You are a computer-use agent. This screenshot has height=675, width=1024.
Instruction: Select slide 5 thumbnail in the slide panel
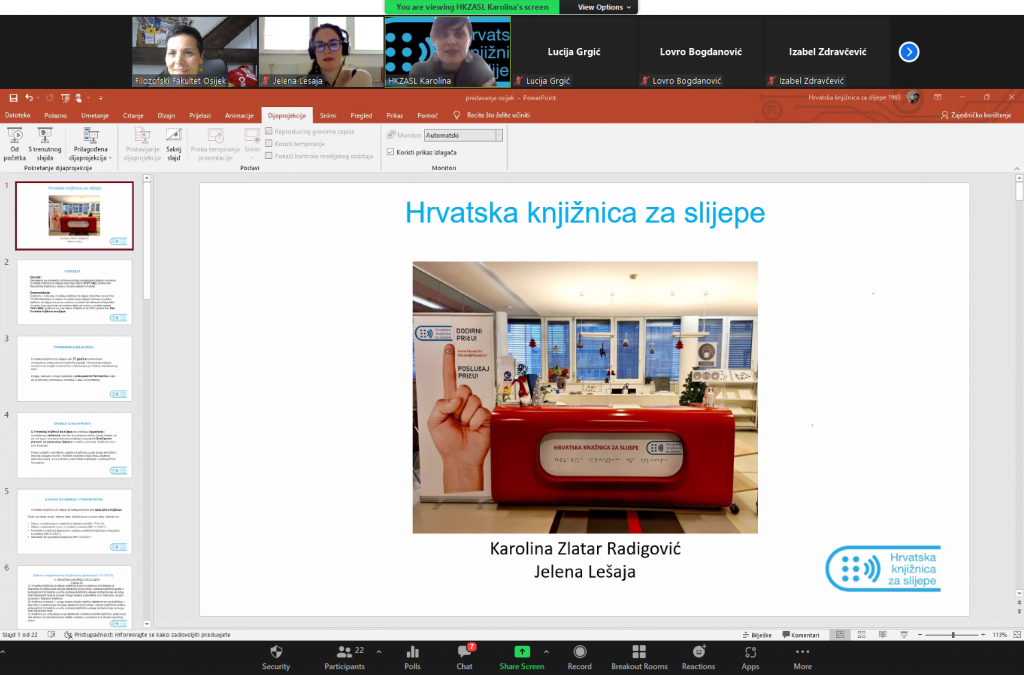(74, 521)
